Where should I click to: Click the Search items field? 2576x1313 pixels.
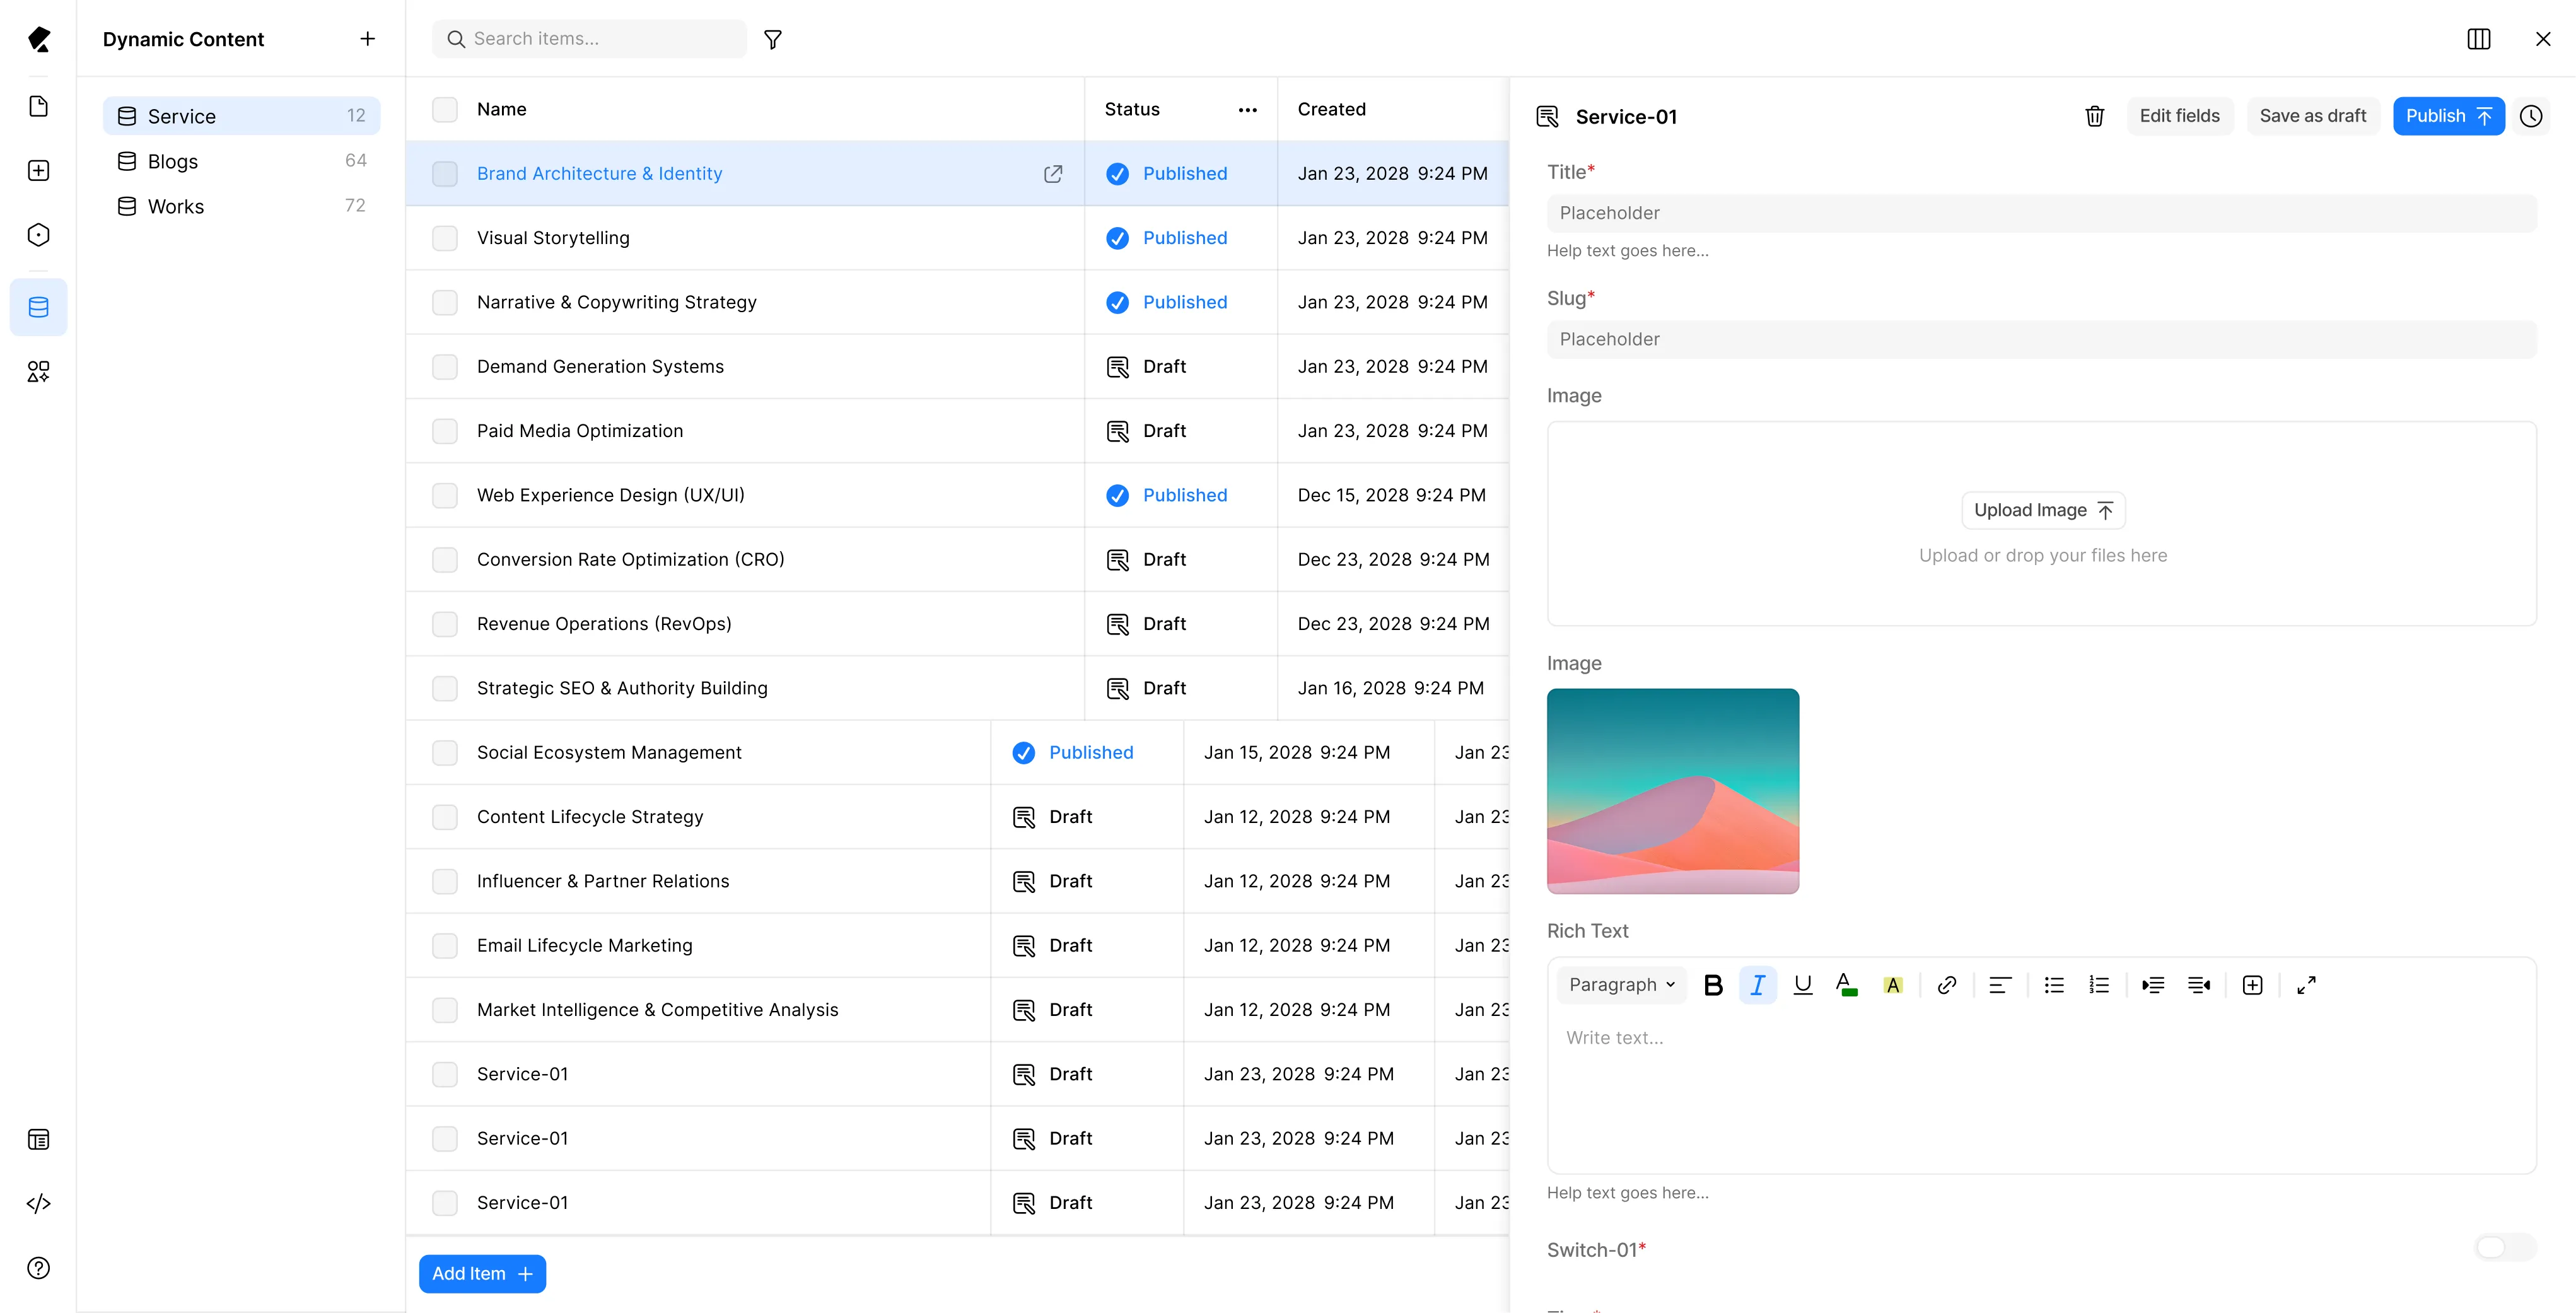click(590, 39)
